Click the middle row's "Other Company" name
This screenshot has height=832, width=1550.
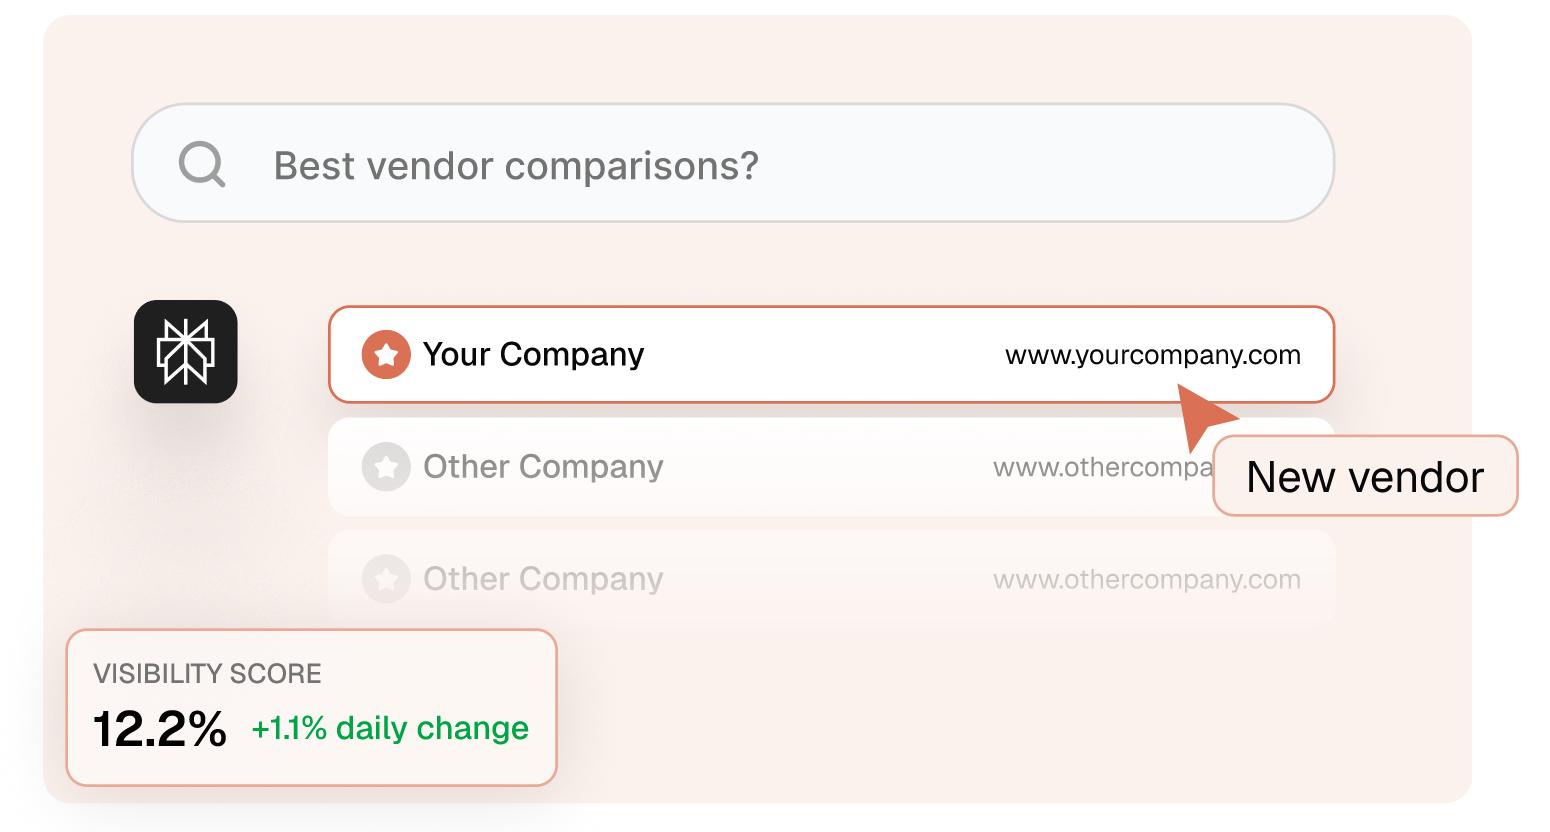543,466
